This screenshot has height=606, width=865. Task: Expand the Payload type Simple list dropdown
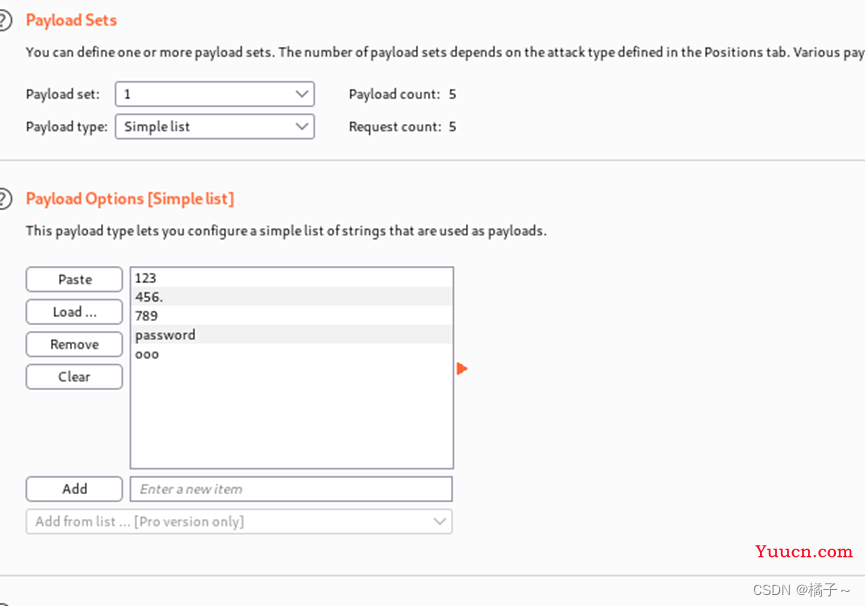[215, 127]
